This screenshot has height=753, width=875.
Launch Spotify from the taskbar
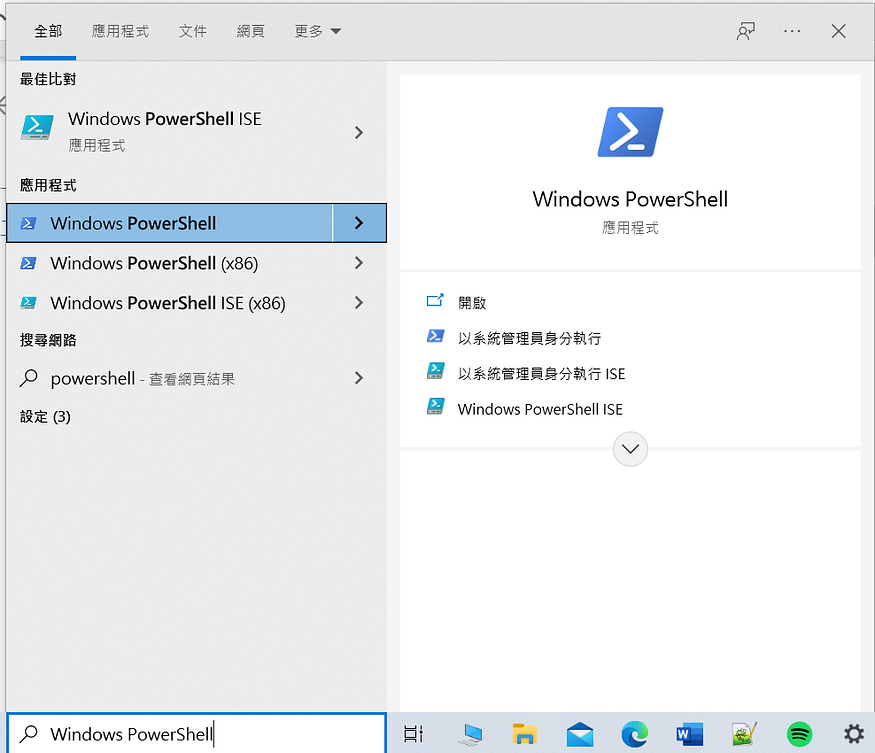click(x=799, y=734)
